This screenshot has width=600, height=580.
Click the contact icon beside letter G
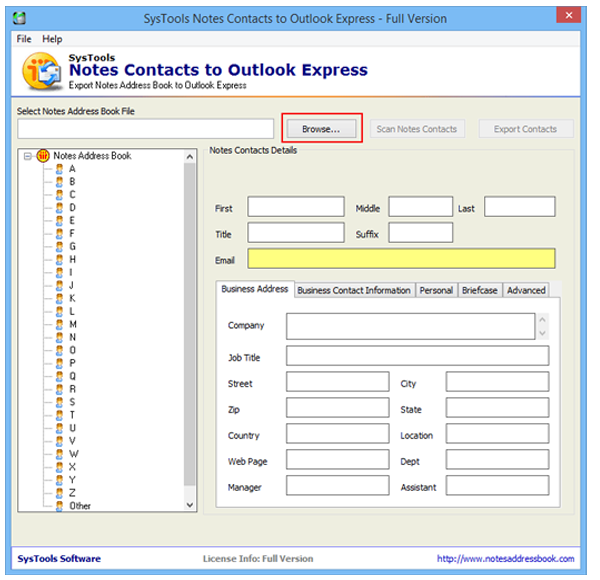click(x=59, y=246)
